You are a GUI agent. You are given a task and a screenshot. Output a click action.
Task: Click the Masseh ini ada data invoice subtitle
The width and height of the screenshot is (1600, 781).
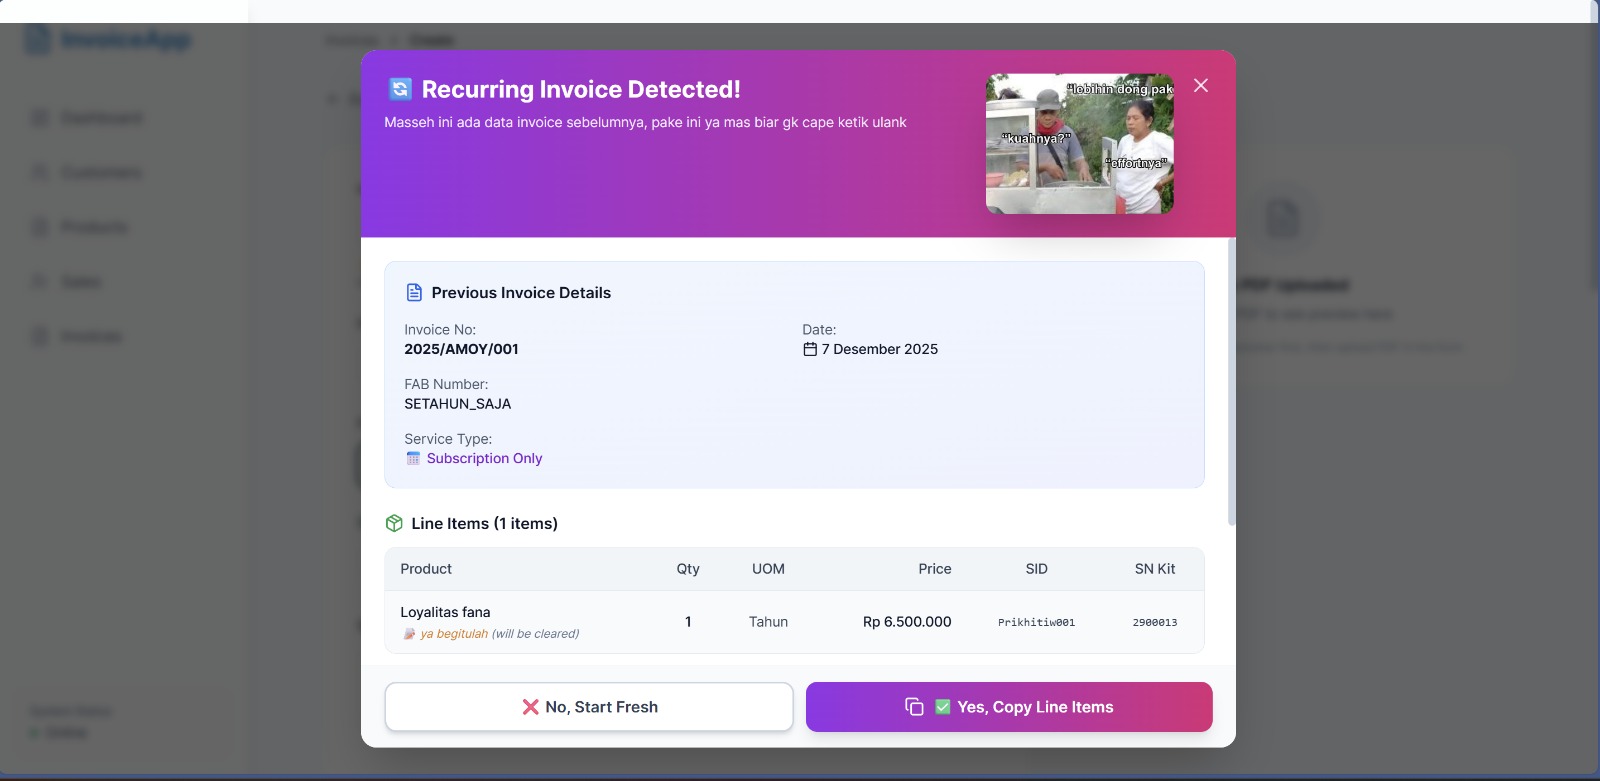[645, 122]
